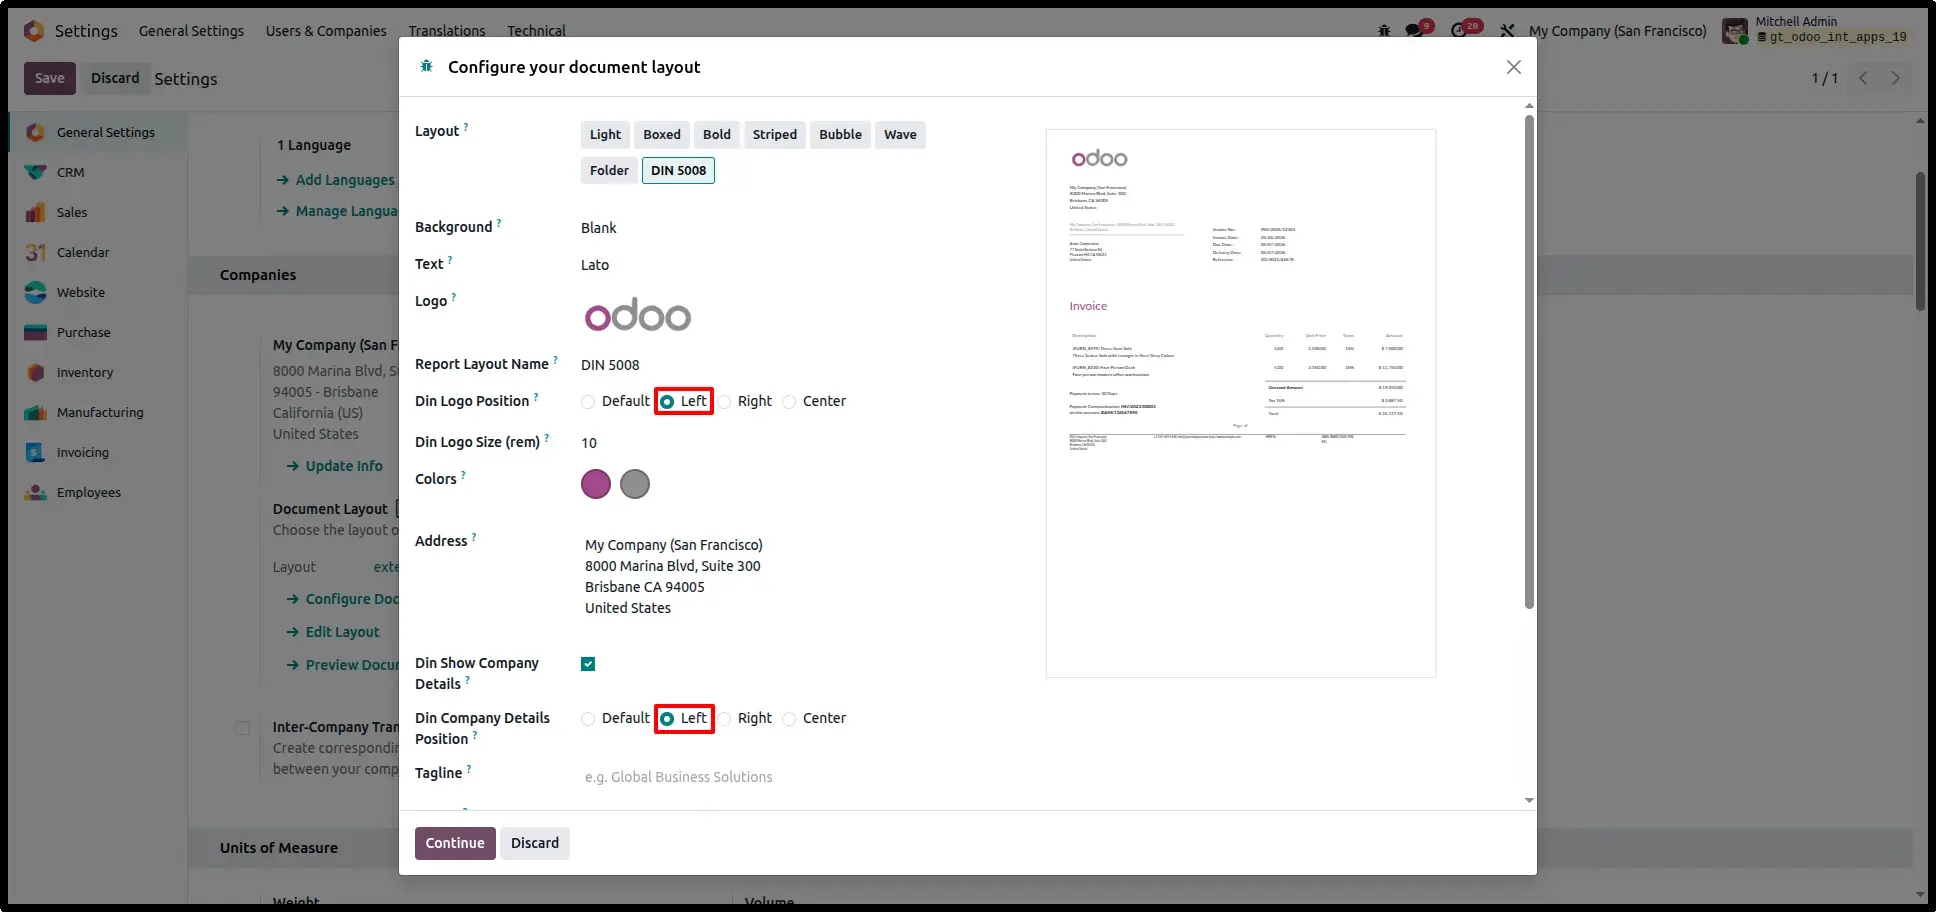The width and height of the screenshot is (1938, 912).
Task: Go to next record pager arrow
Action: (1895, 78)
